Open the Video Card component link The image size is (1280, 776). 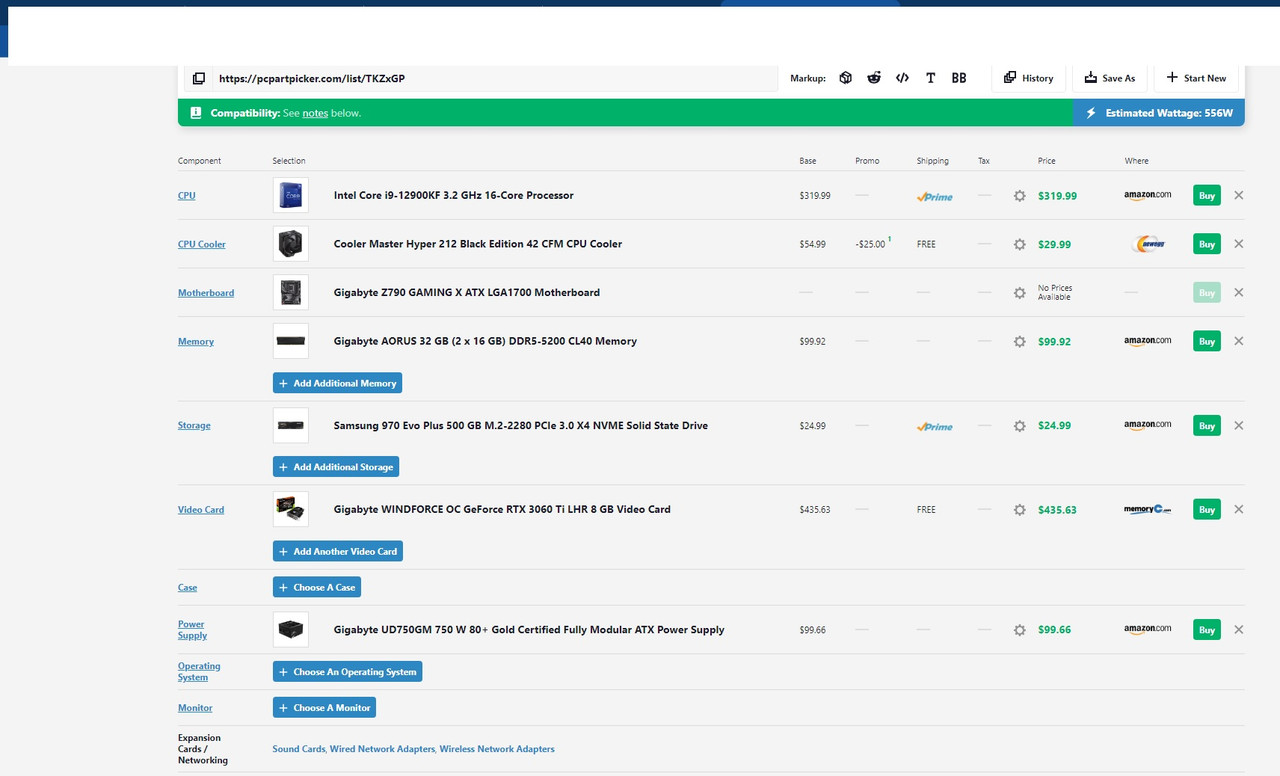201,509
